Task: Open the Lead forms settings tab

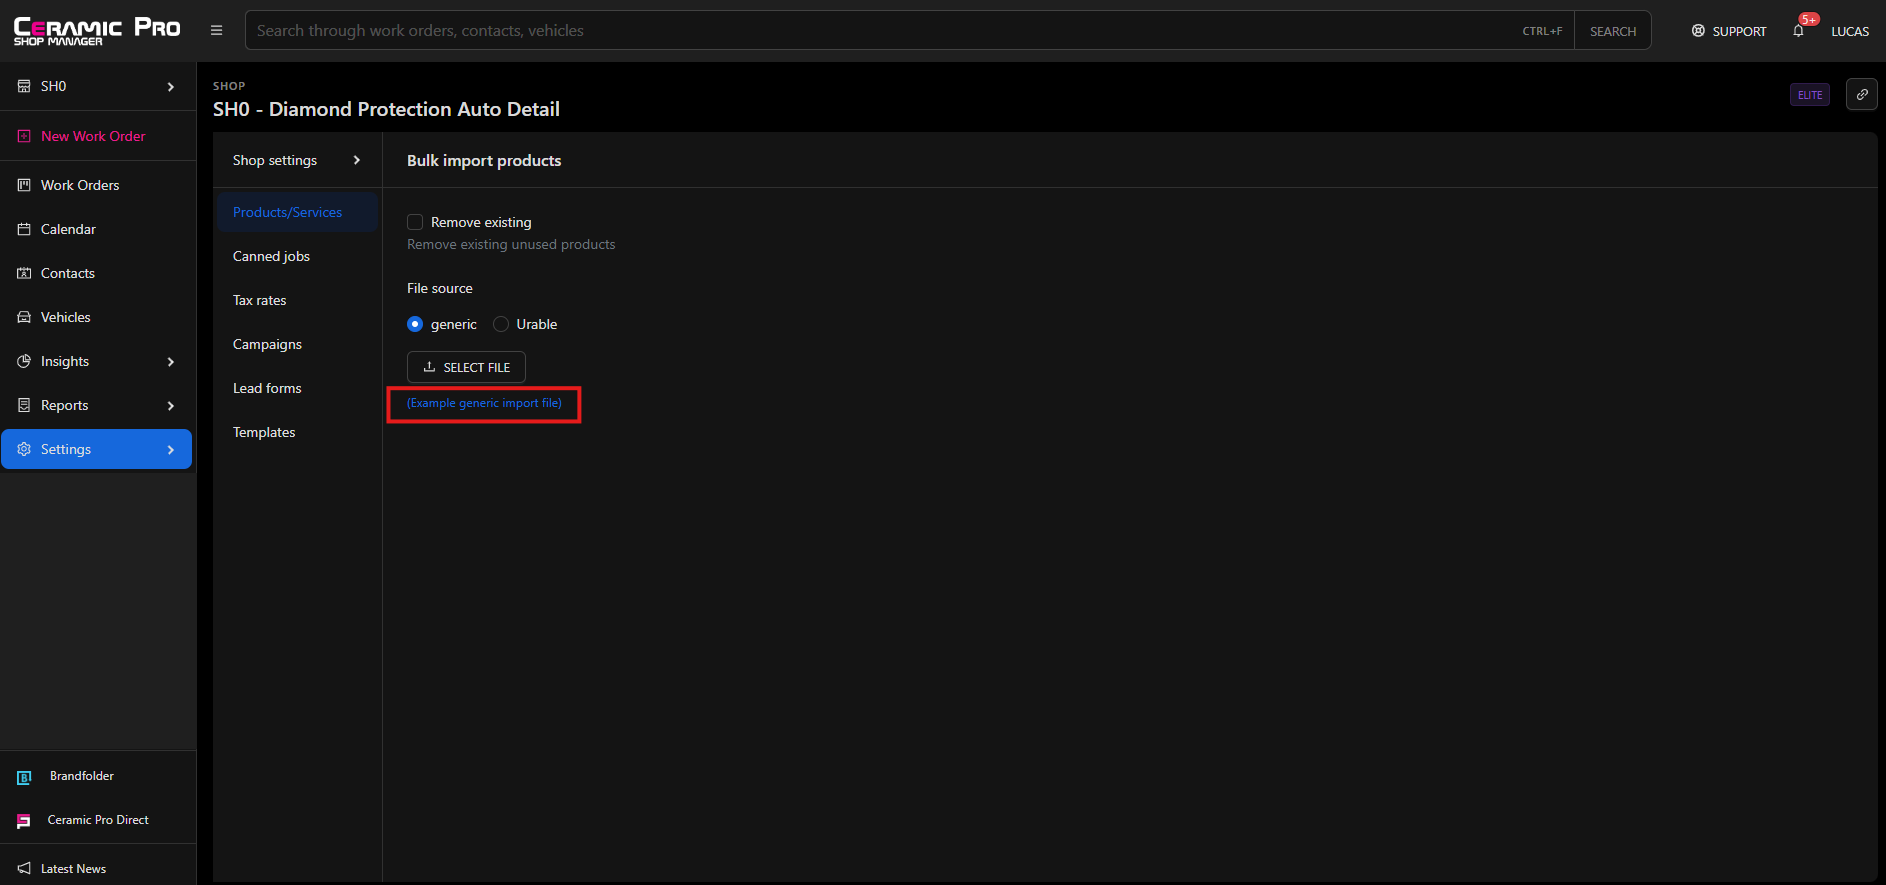Action: pyautogui.click(x=297, y=388)
